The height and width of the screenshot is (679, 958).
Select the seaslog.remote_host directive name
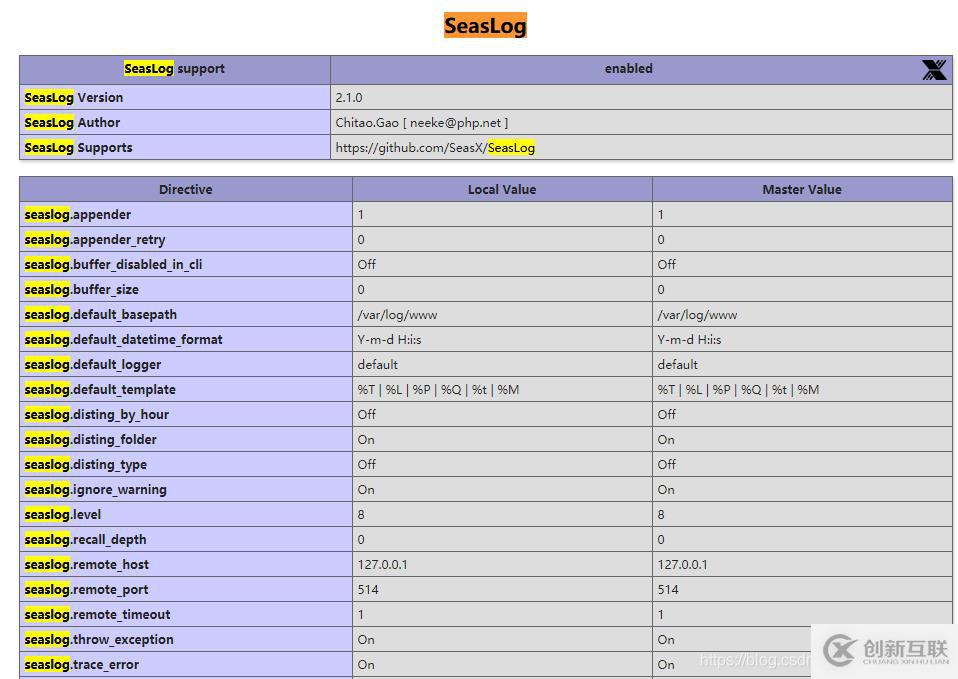coord(87,565)
